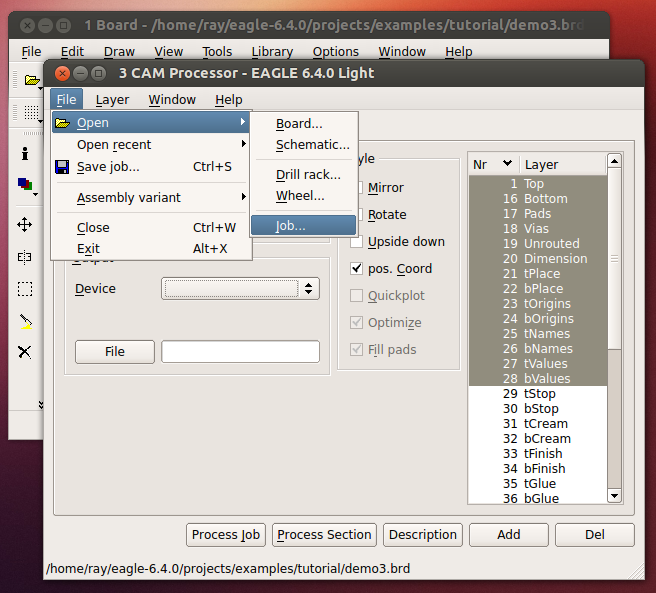The width and height of the screenshot is (656, 593).
Task: Select layer 21 tPlace in list
Action: 538,273
